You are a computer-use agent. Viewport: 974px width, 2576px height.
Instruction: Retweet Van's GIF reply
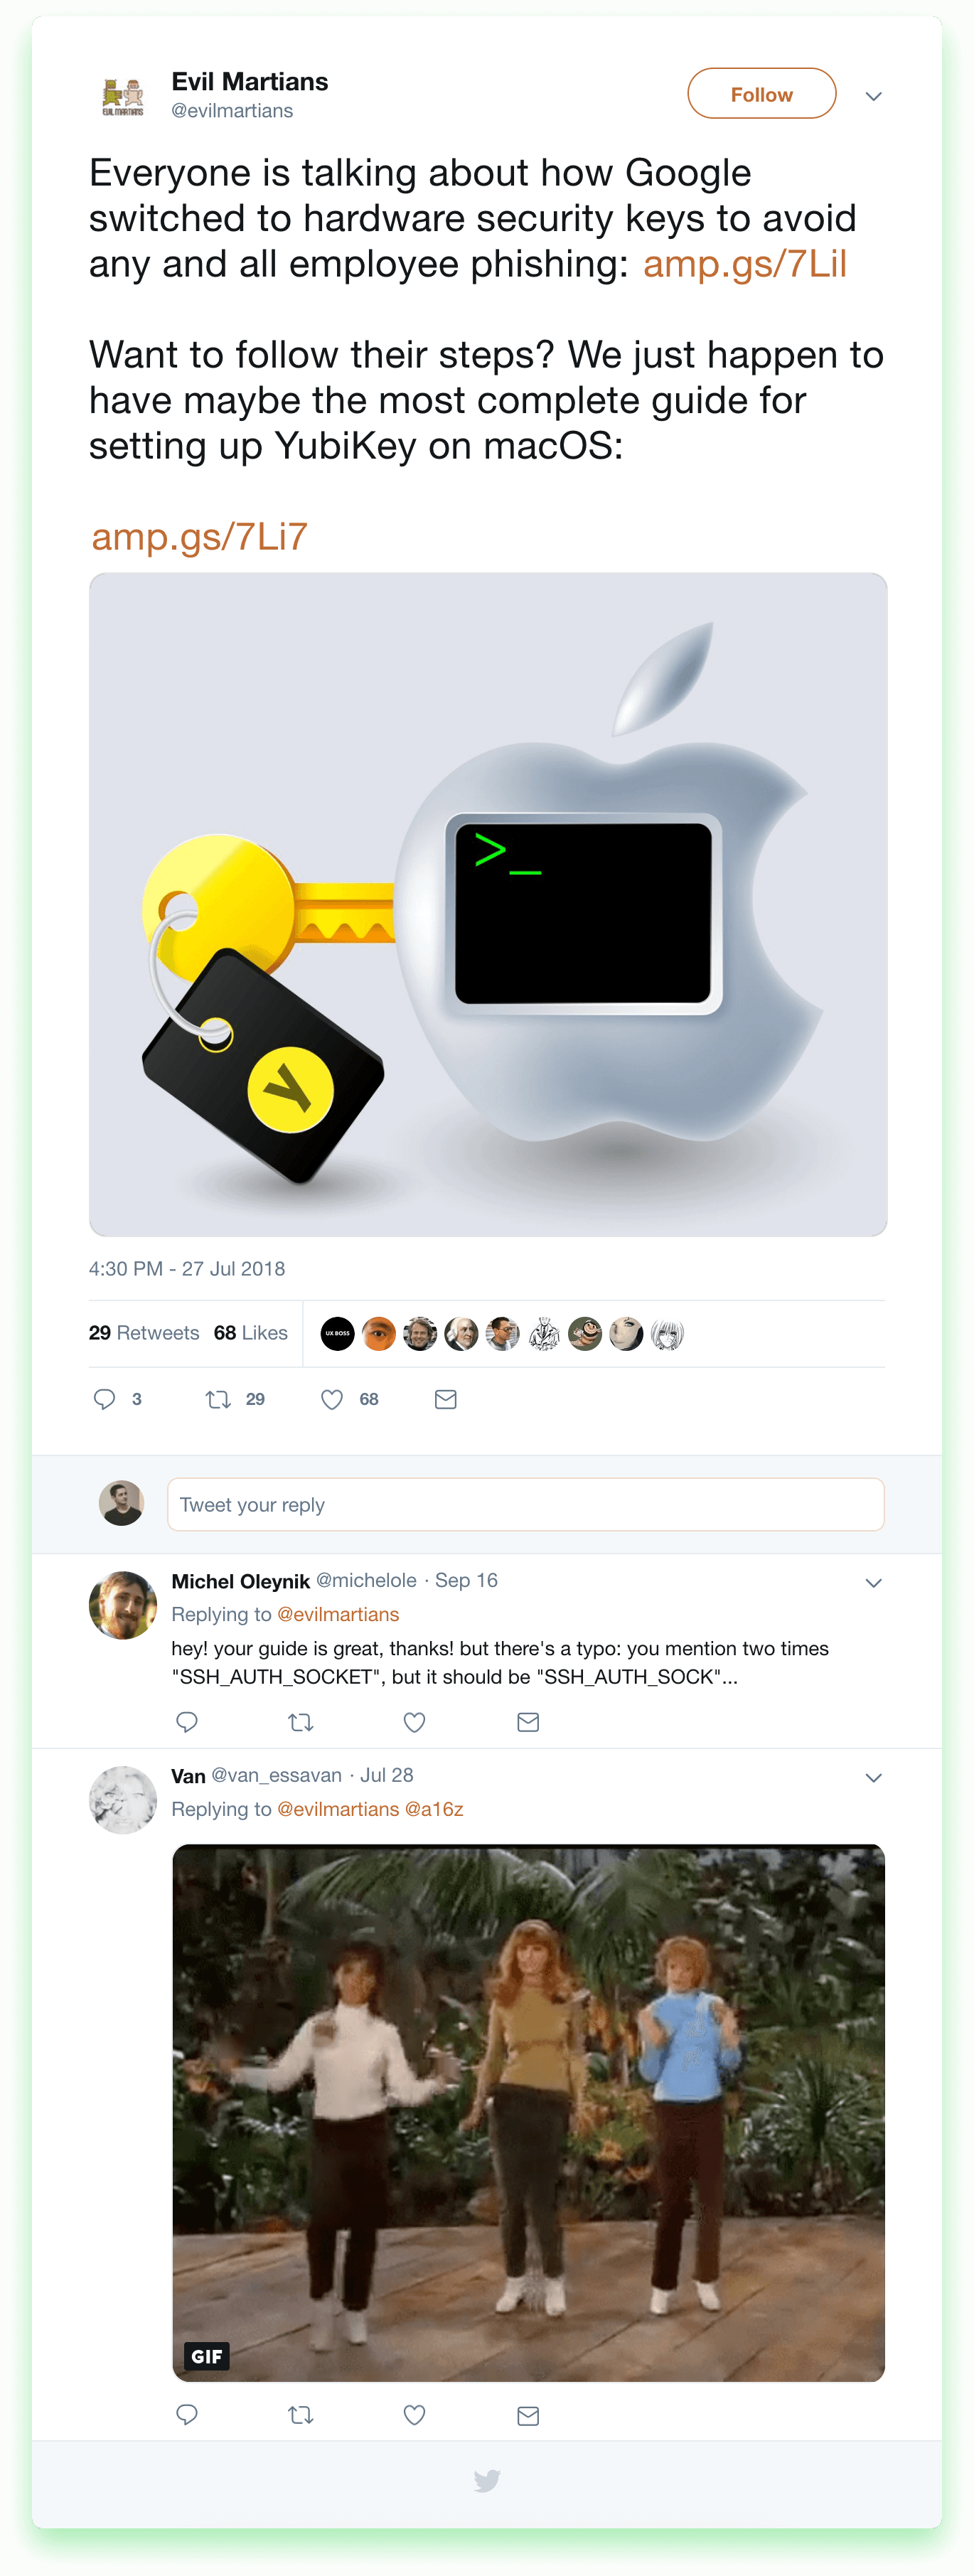301,2415
